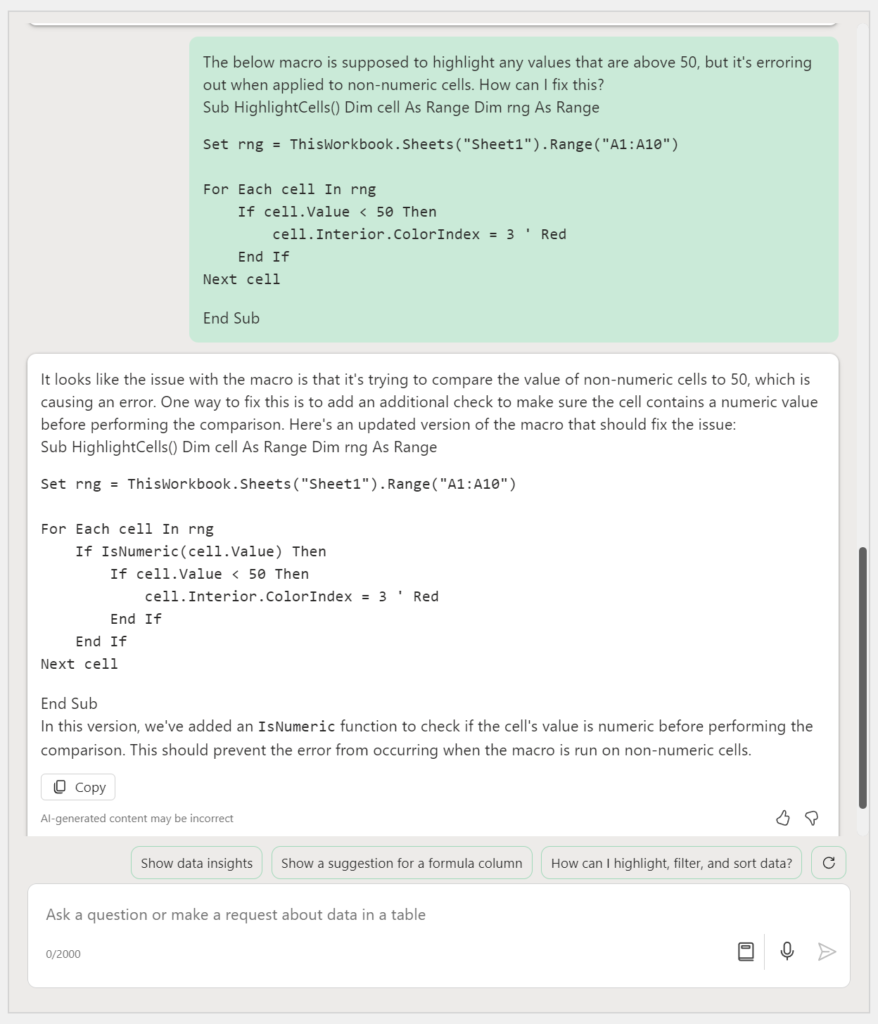Click the thumbs down feedback icon
The width and height of the screenshot is (878, 1024).
click(812, 818)
